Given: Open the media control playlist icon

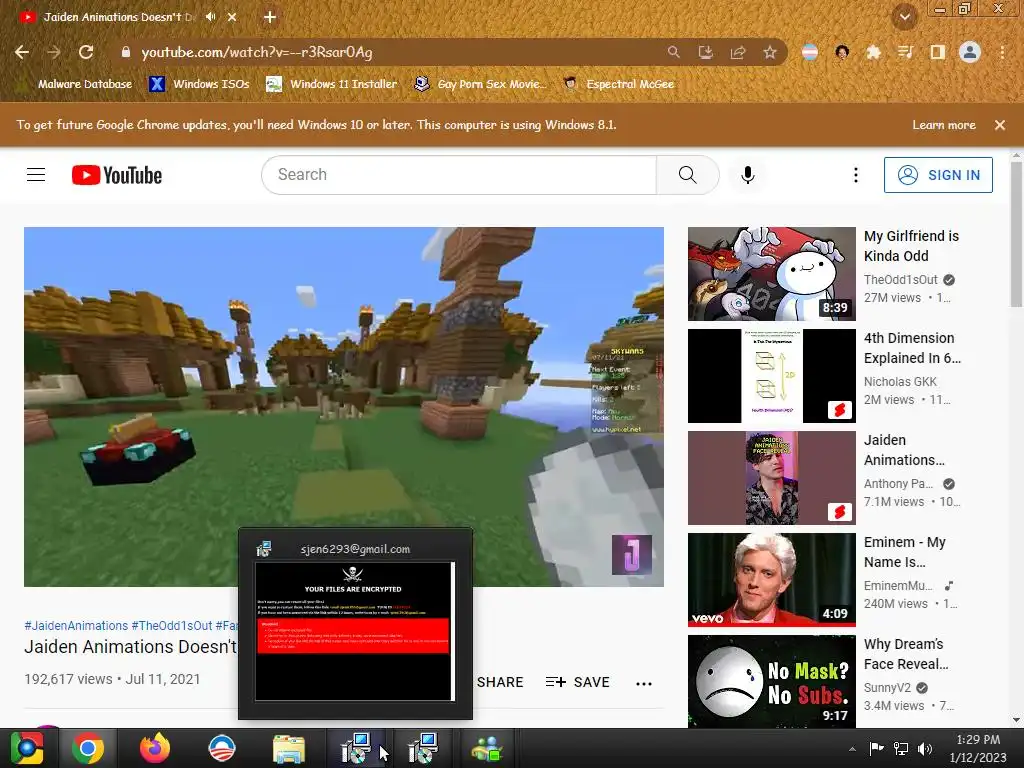Looking at the screenshot, I should [x=905, y=52].
